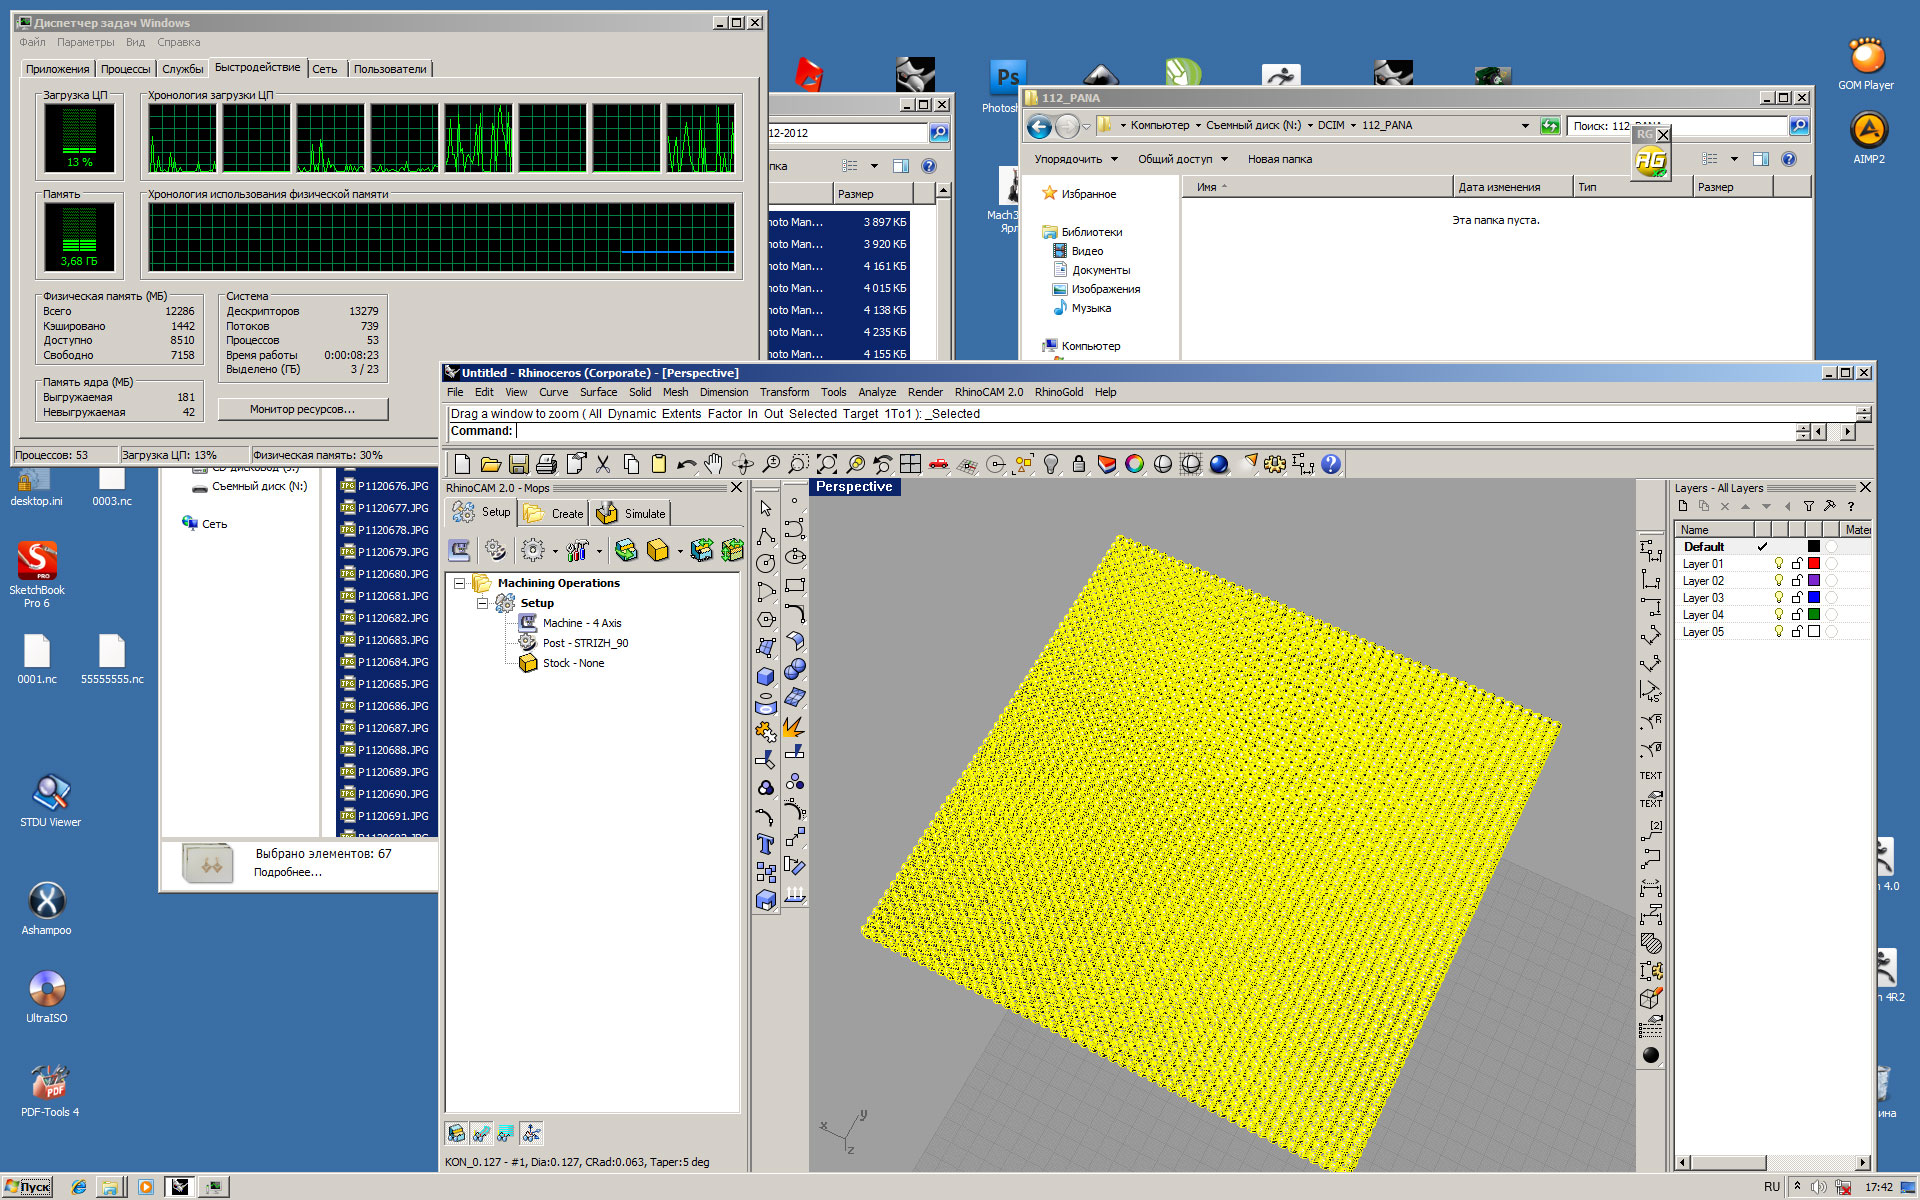This screenshot has height=1200, width=1920.
Task: Click the Pan hand tool in Rhino toolbar
Action: (713, 464)
